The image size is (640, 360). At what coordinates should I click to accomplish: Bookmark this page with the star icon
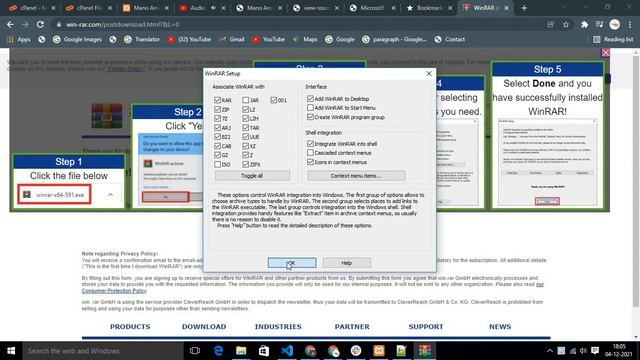pyautogui.click(x=566, y=24)
